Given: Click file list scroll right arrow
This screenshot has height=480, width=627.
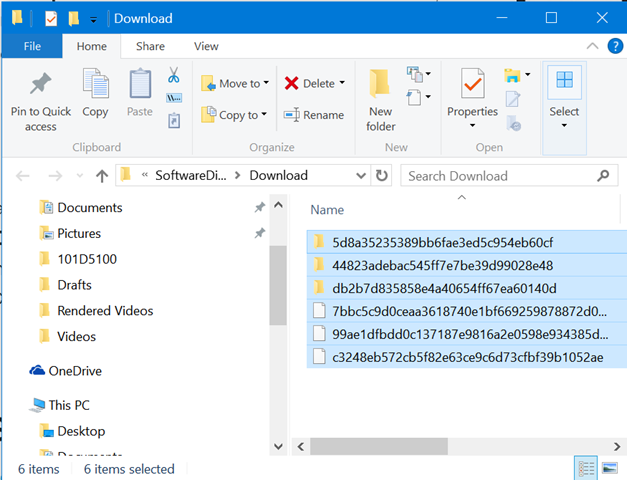Looking at the screenshot, I should click(x=617, y=446).
